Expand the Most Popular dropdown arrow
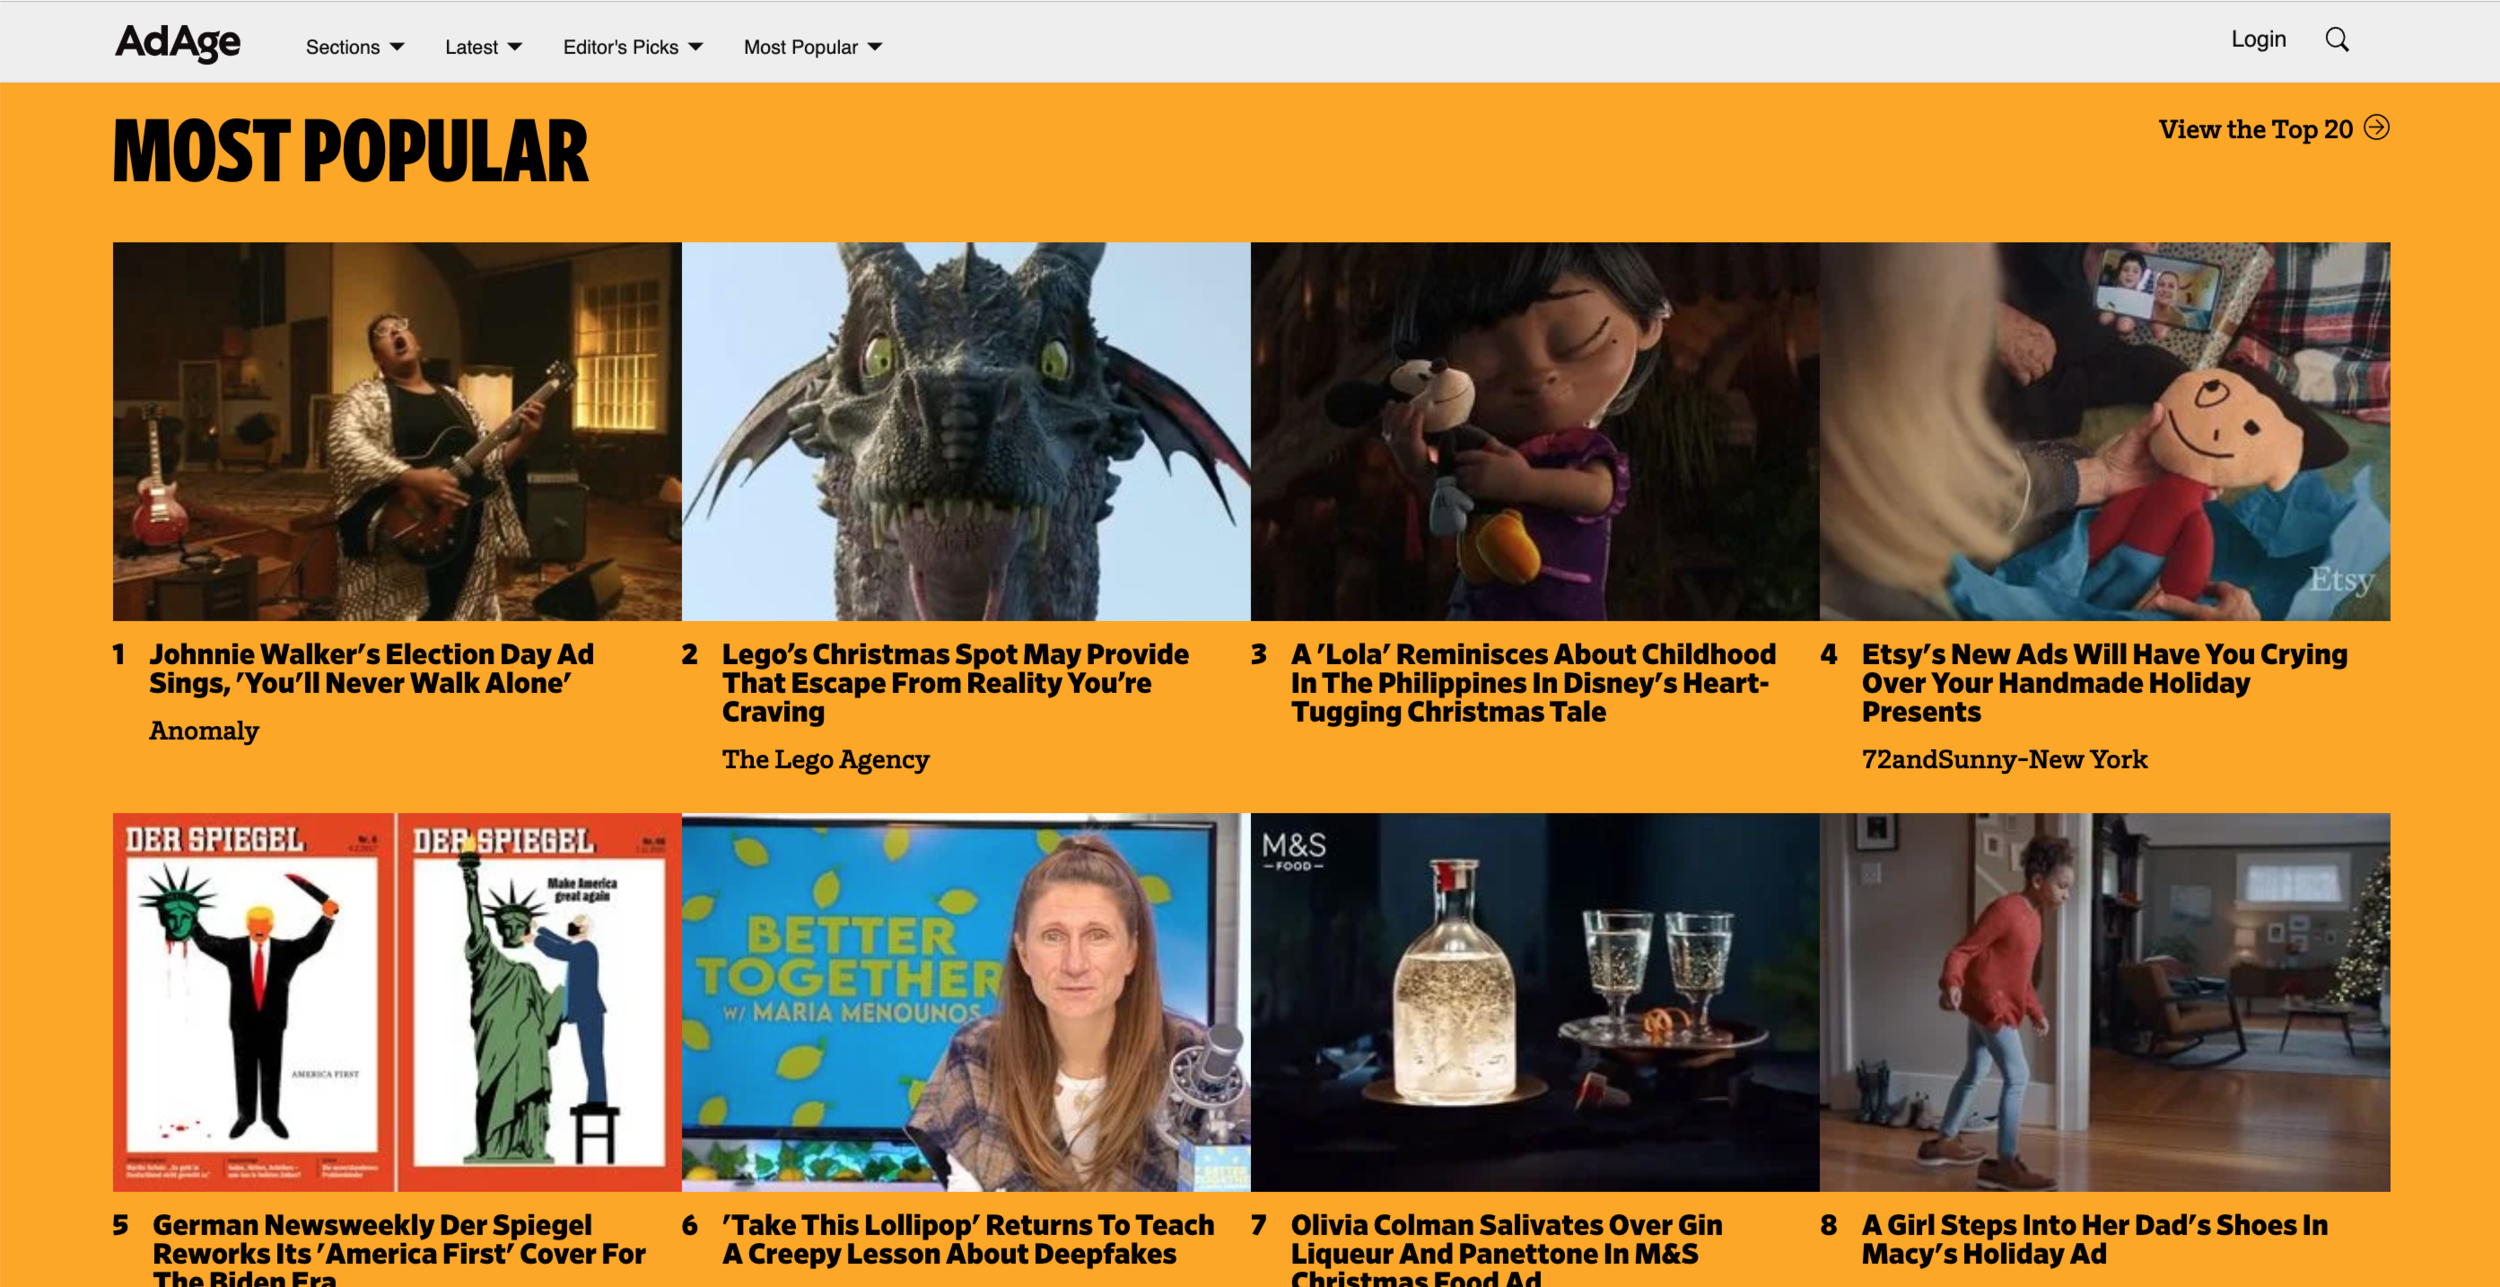 point(875,47)
